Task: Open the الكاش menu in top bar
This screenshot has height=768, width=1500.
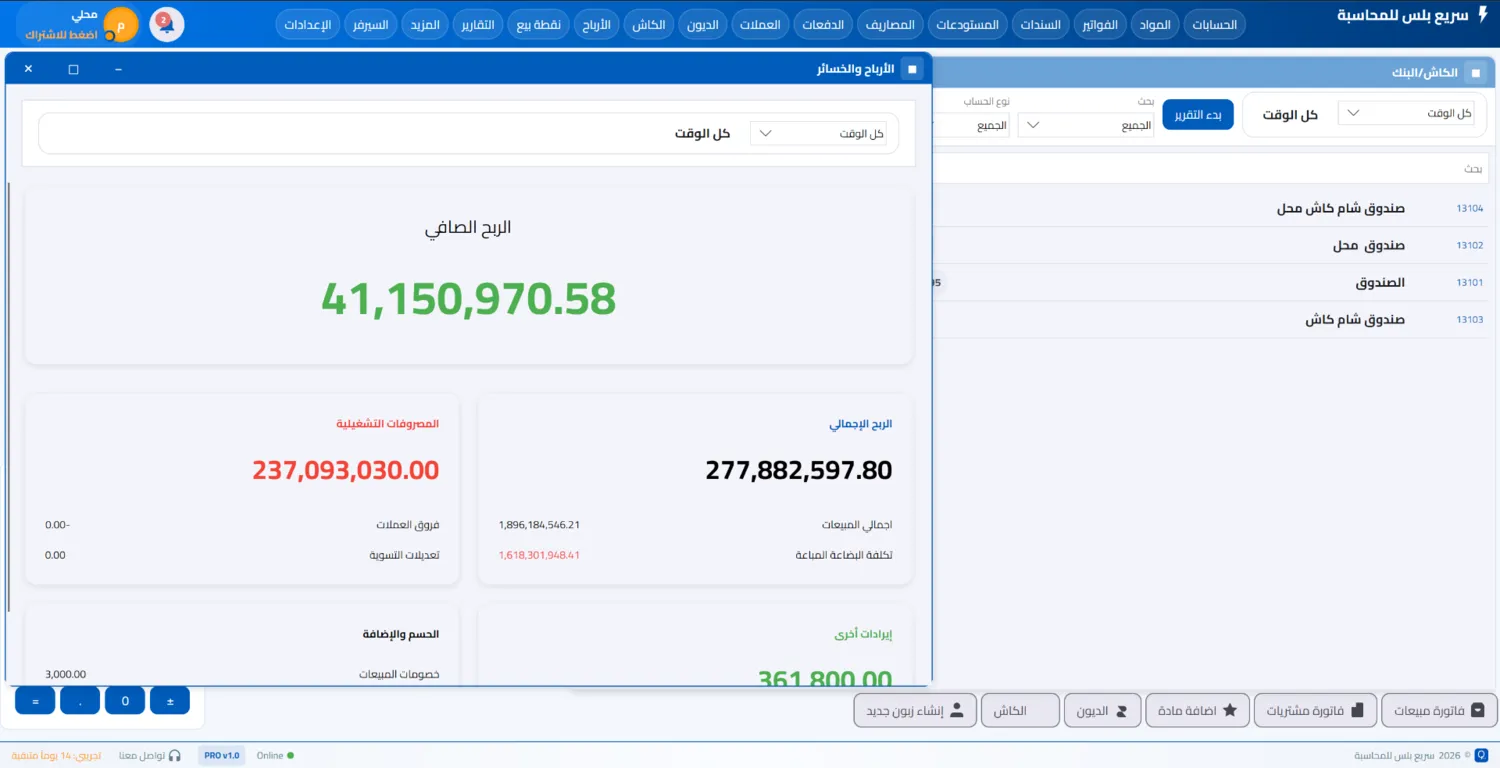Action: [x=648, y=25]
